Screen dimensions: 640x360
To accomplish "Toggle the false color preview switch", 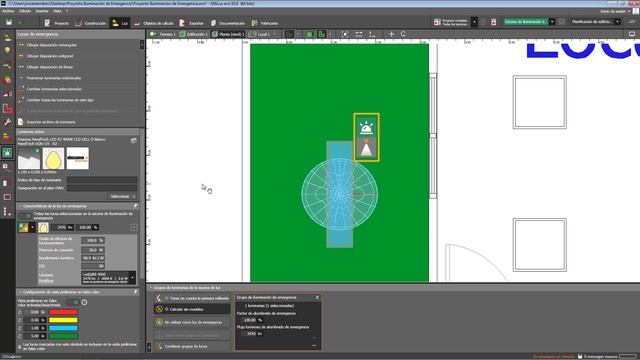I will point(72,302).
